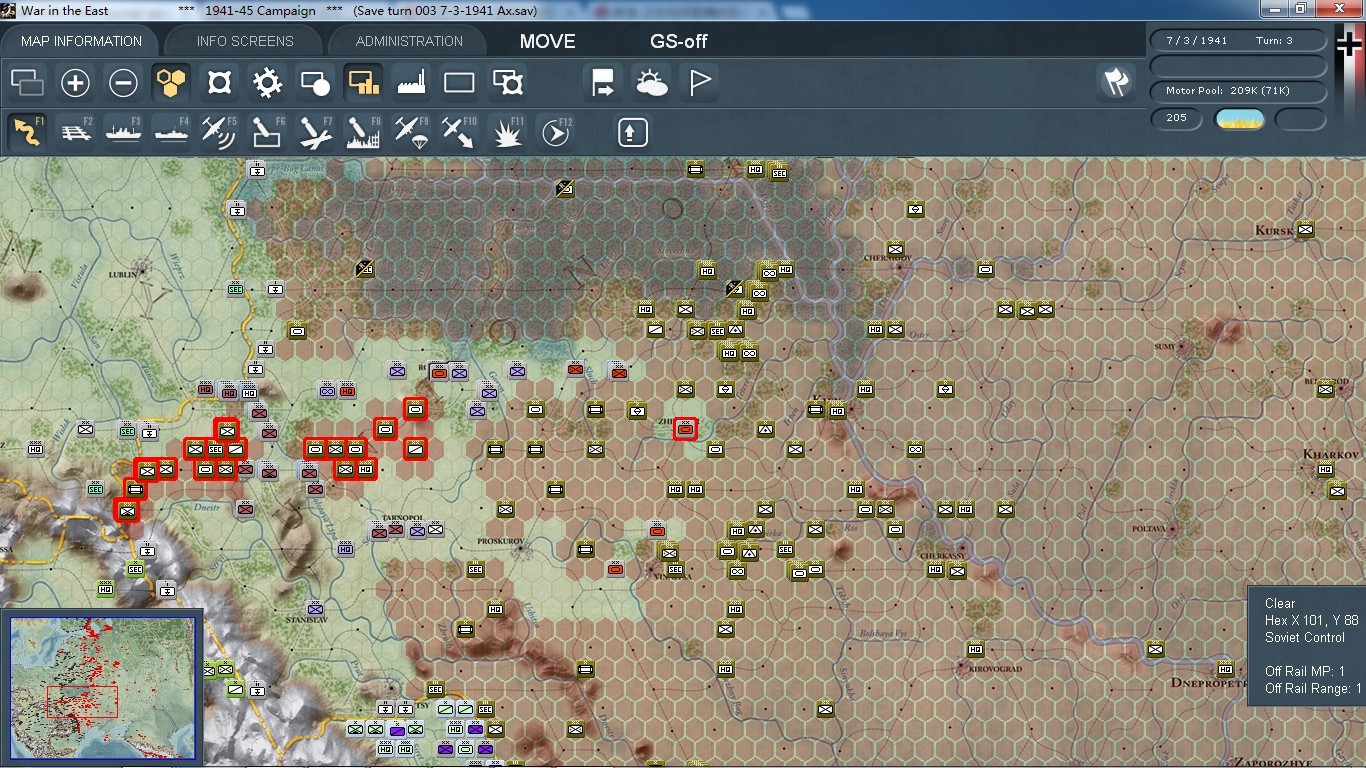Image resolution: width=1366 pixels, height=768 pixels.
Task: Select F9 airdrop parachute icon
Action: 412,132
